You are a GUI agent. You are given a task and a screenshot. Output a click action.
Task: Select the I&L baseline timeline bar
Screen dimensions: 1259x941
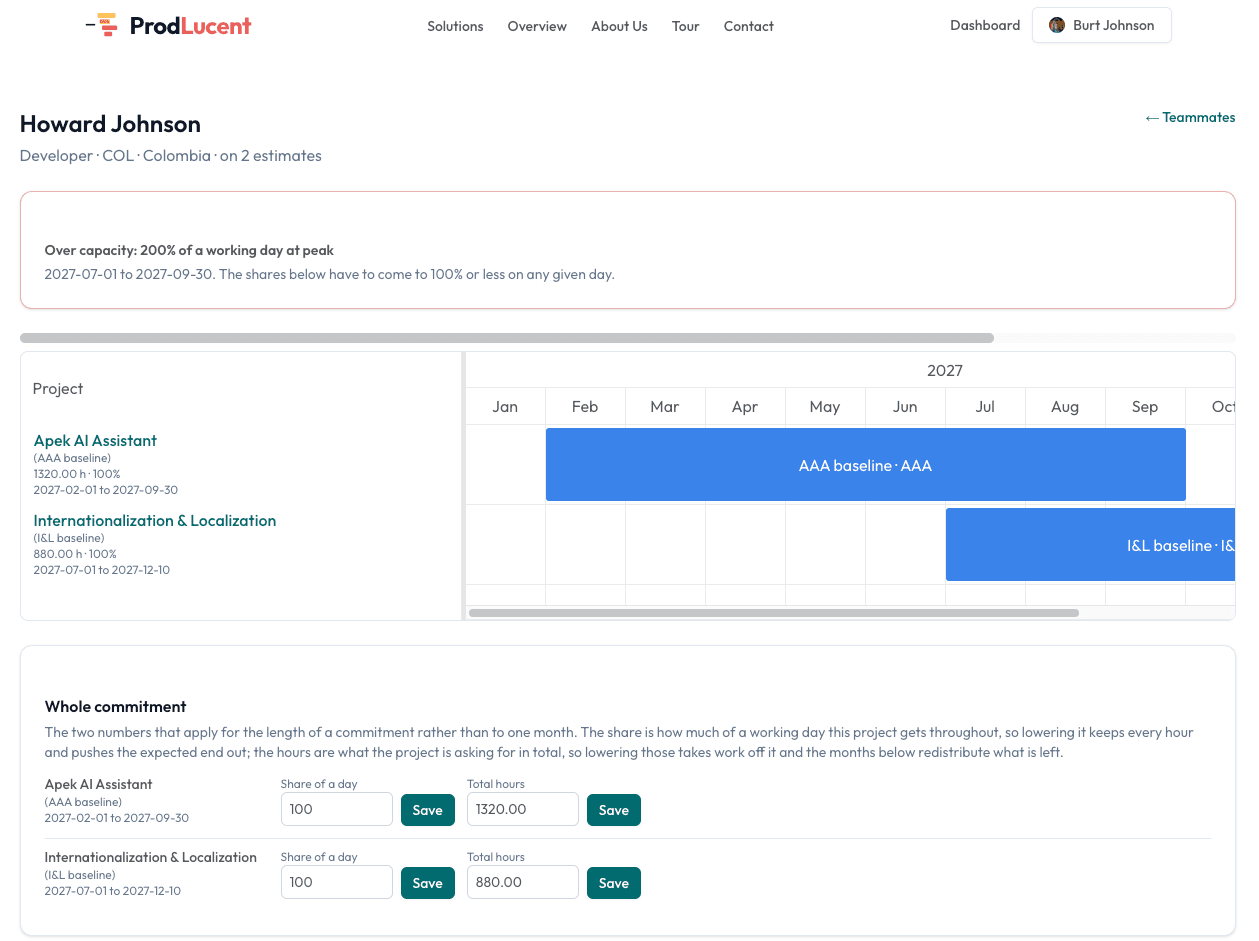coord(1090,545)
